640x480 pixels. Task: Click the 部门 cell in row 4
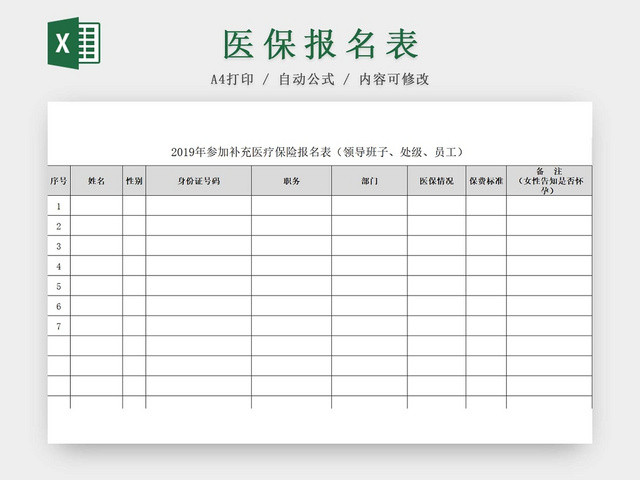click(369, 266)
